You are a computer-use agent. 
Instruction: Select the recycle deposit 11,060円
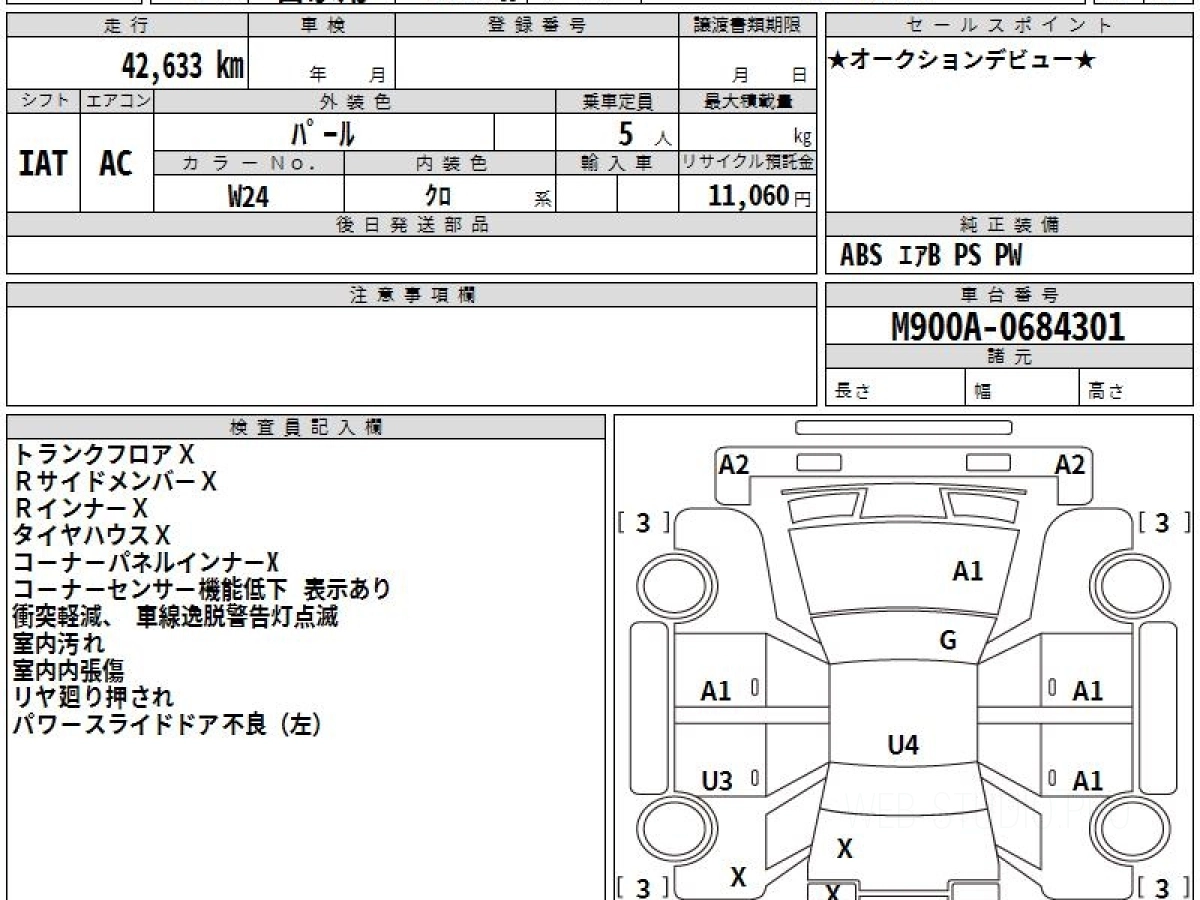click(759, 196)
